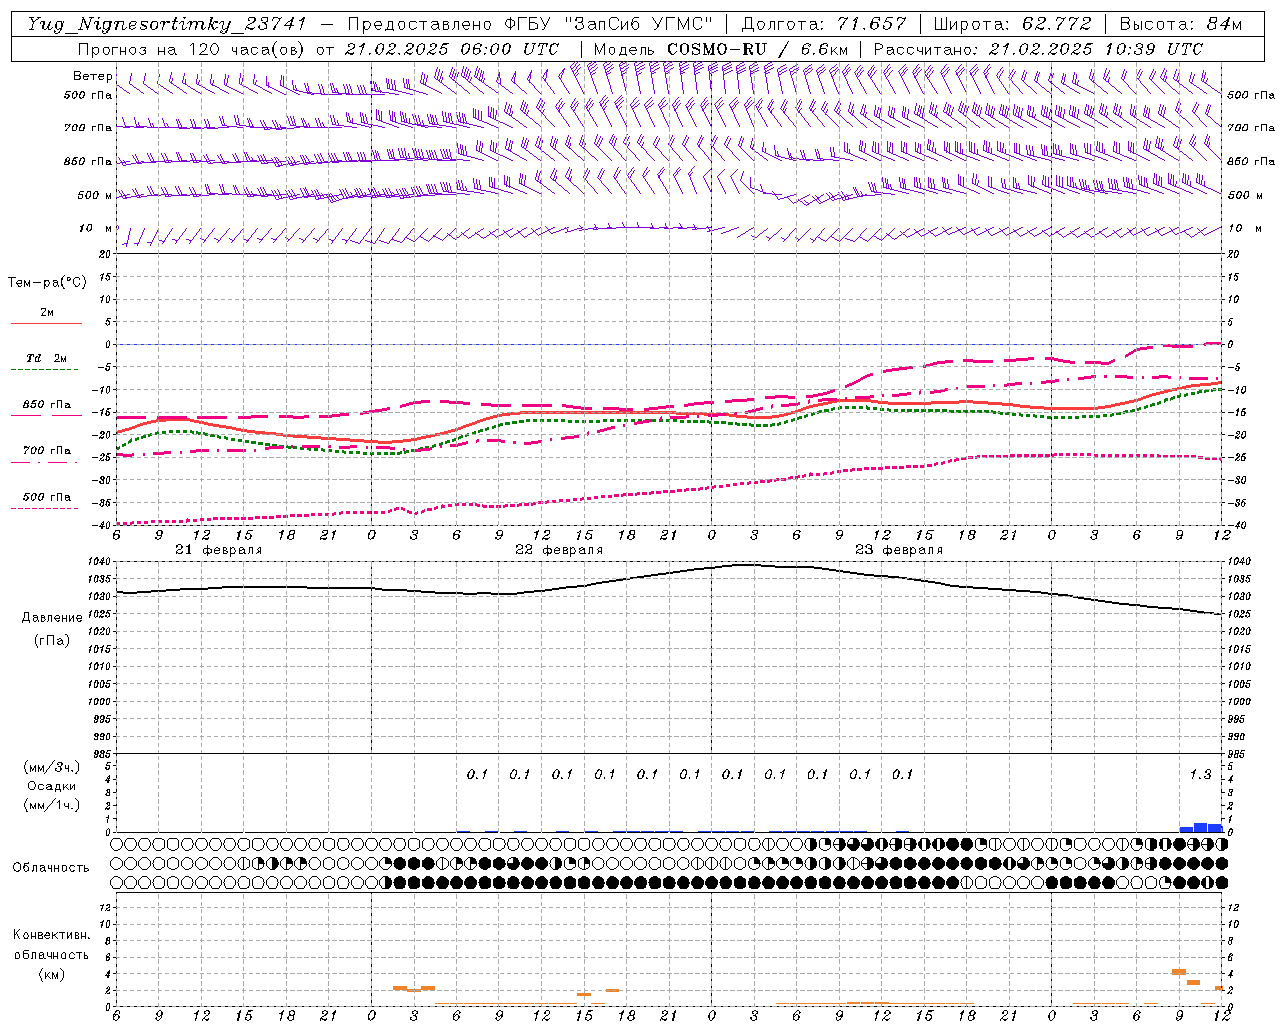Click the Модель COSMO-RU / 6.6км label

tap(720, 49)
